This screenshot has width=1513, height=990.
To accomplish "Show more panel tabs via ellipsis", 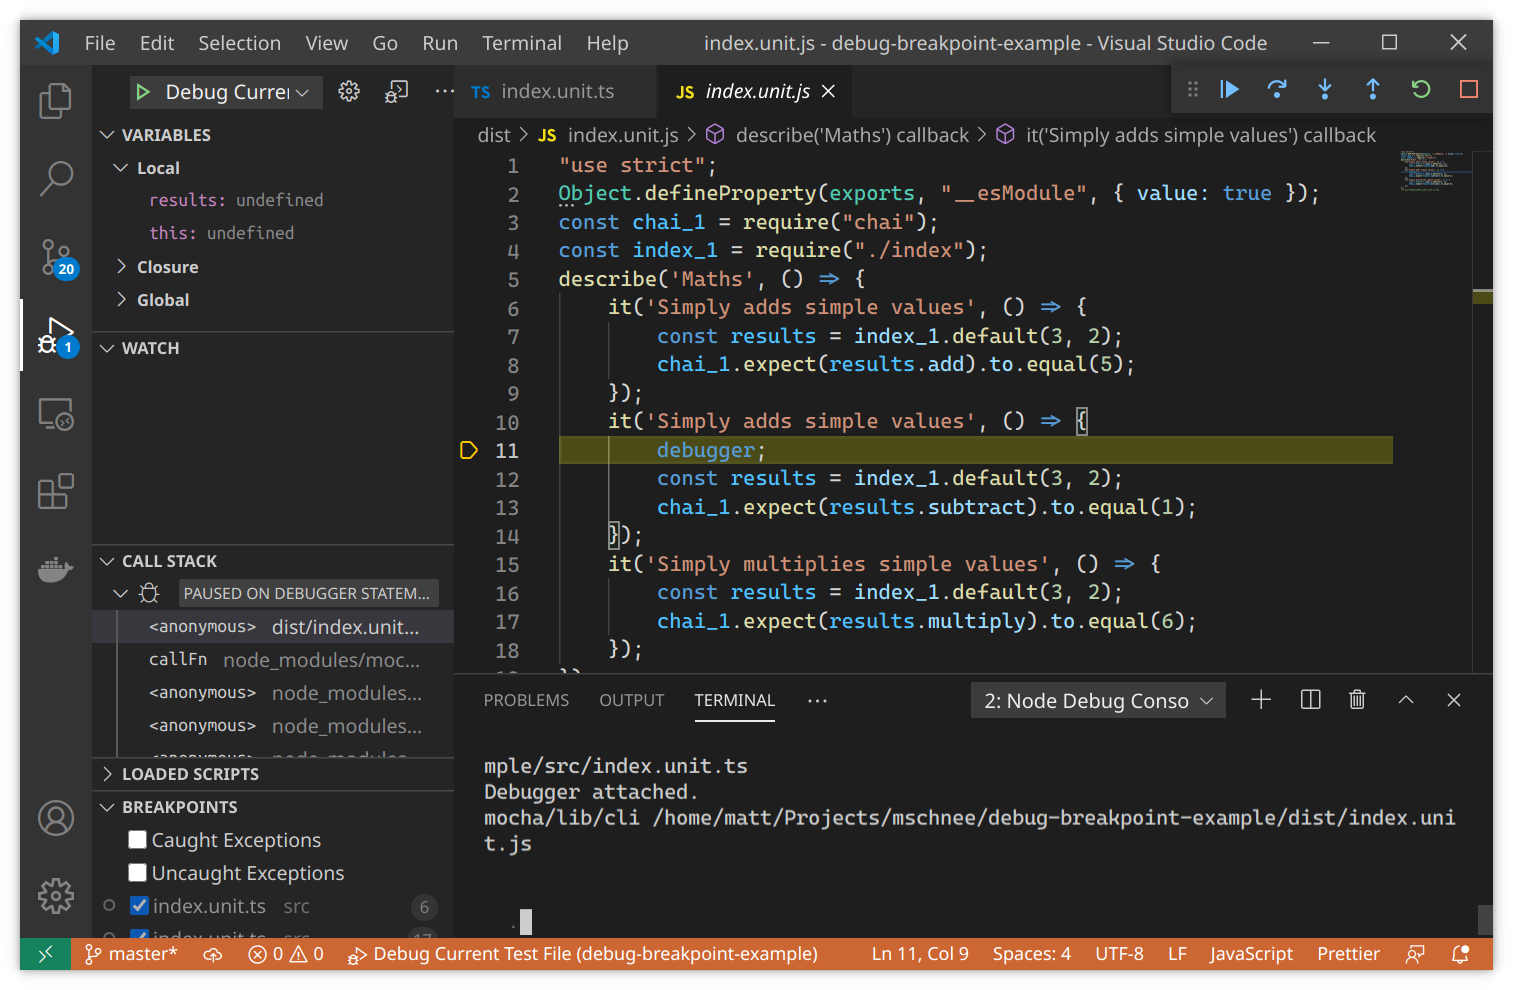I will coord(817,700).
